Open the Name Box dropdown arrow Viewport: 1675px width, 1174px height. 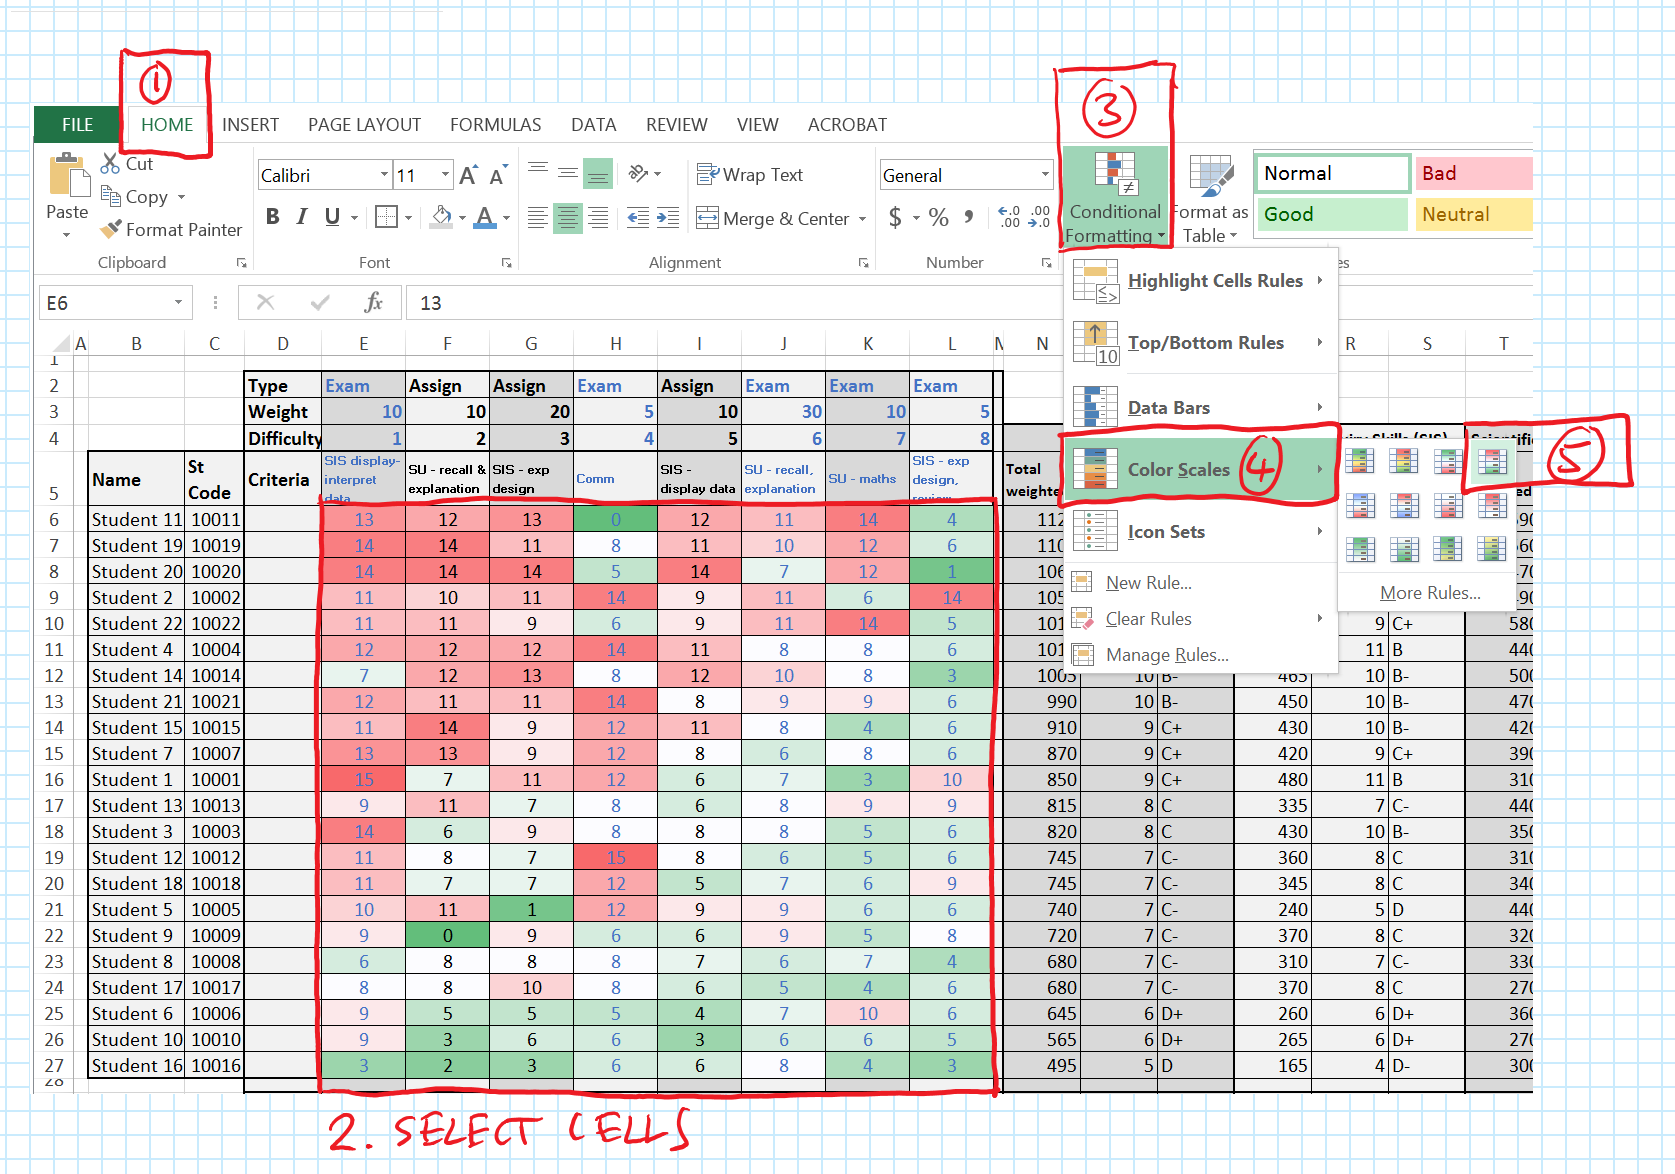click(x=178, y=302)
